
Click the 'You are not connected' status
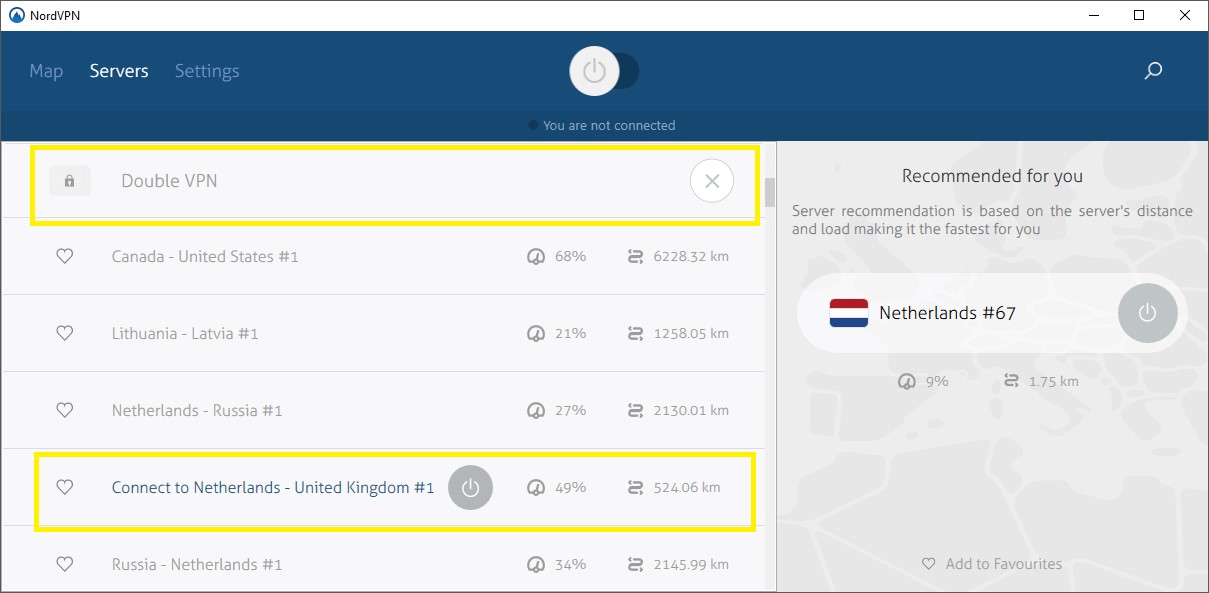(x=609, y=125)
